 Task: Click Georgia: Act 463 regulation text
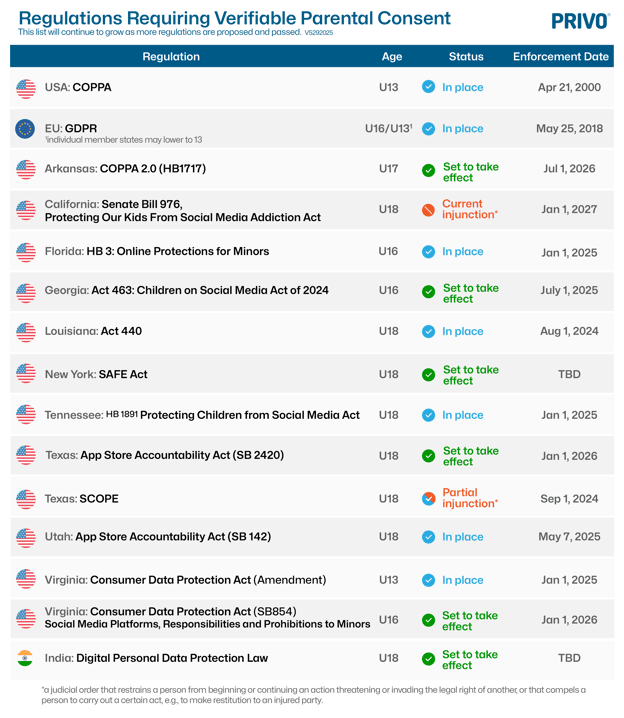click(186, 290)
